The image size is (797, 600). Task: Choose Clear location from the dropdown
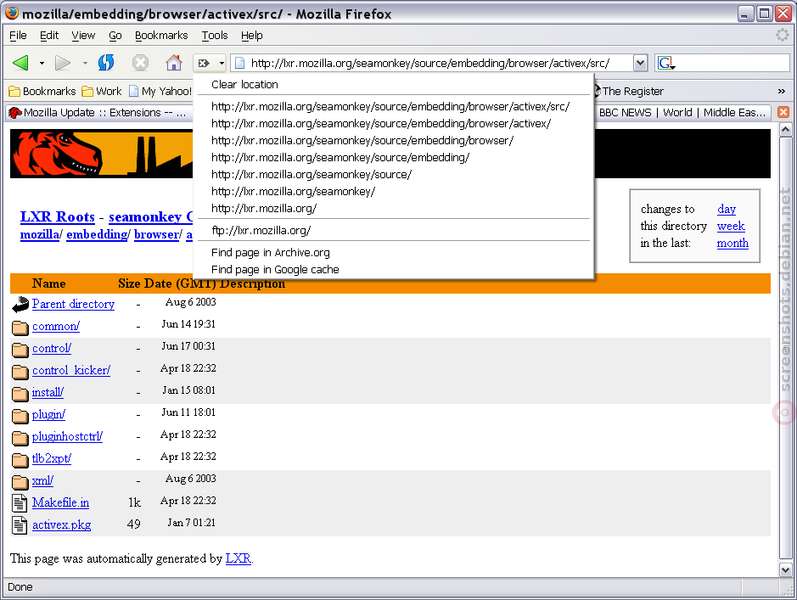pos(393,84)
